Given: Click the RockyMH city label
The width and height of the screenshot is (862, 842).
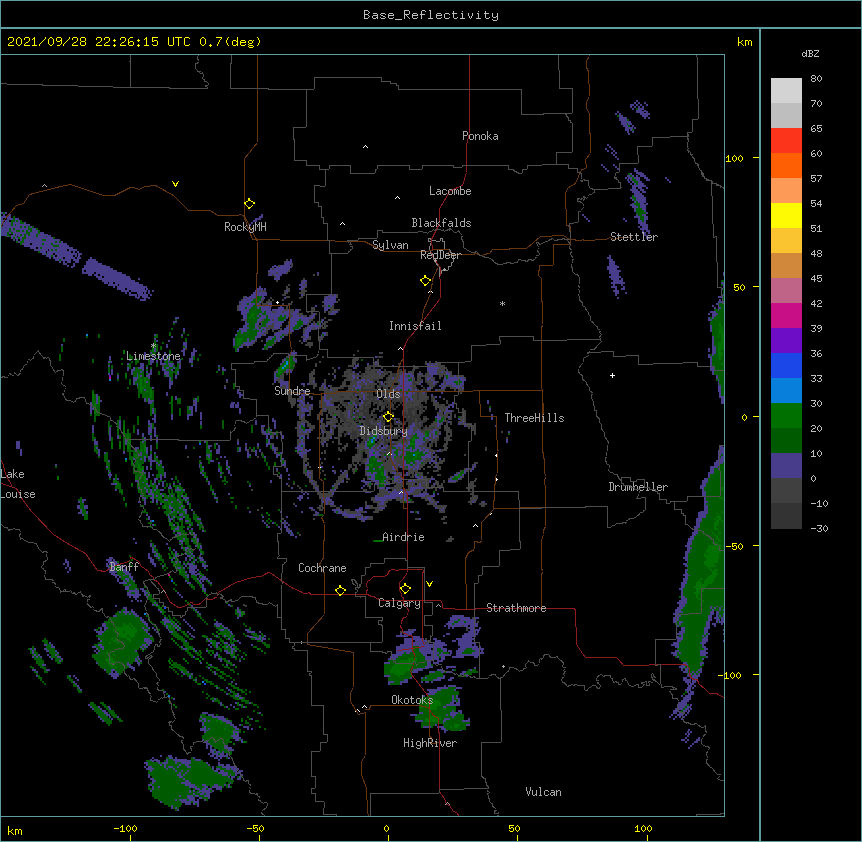Looking at the screenshot, I should coord(245,227).
